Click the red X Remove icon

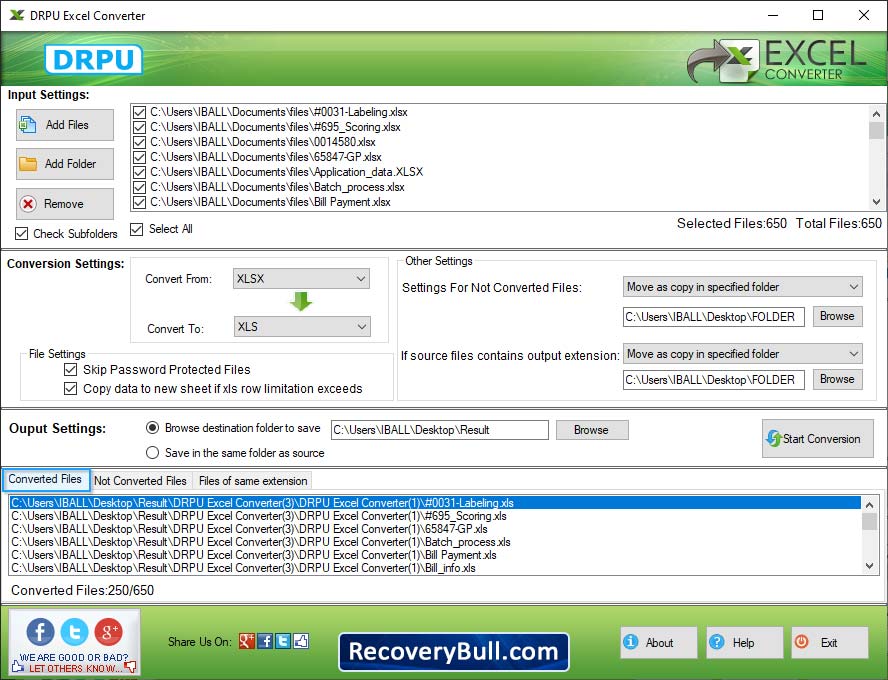point(28,204)
